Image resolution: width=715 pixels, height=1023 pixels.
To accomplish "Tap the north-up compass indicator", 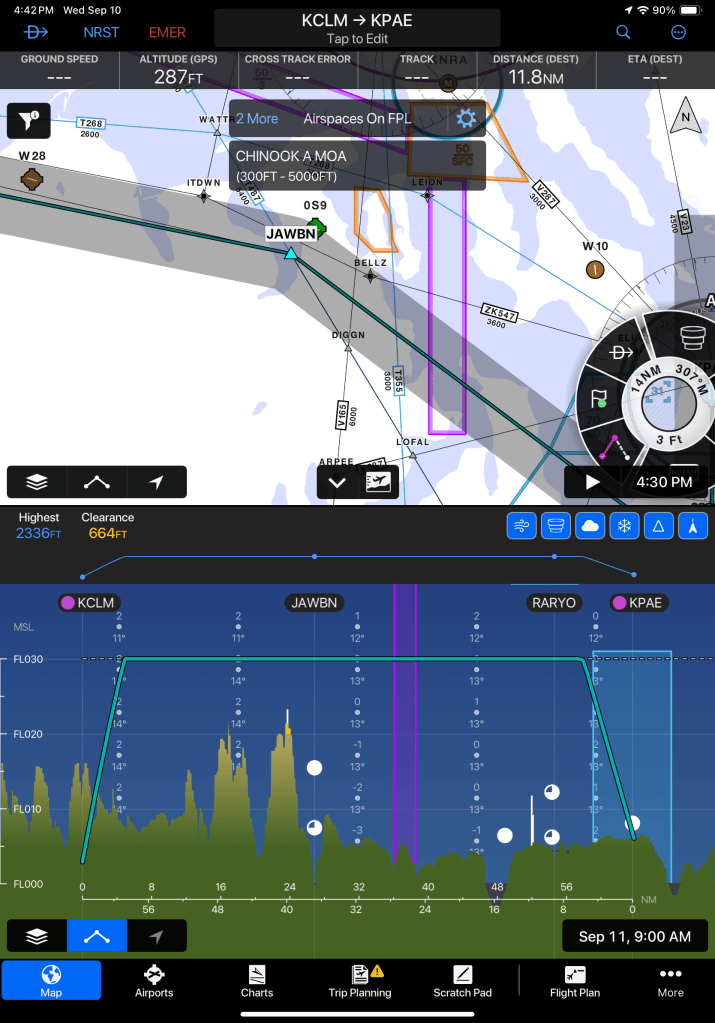I will (685, 117).
